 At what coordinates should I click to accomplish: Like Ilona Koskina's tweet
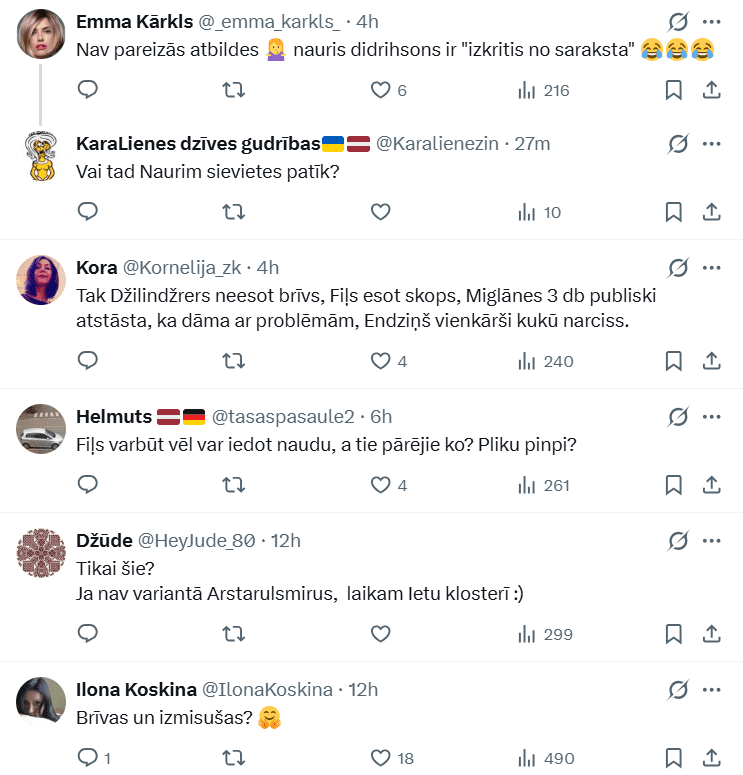(380, 757)
